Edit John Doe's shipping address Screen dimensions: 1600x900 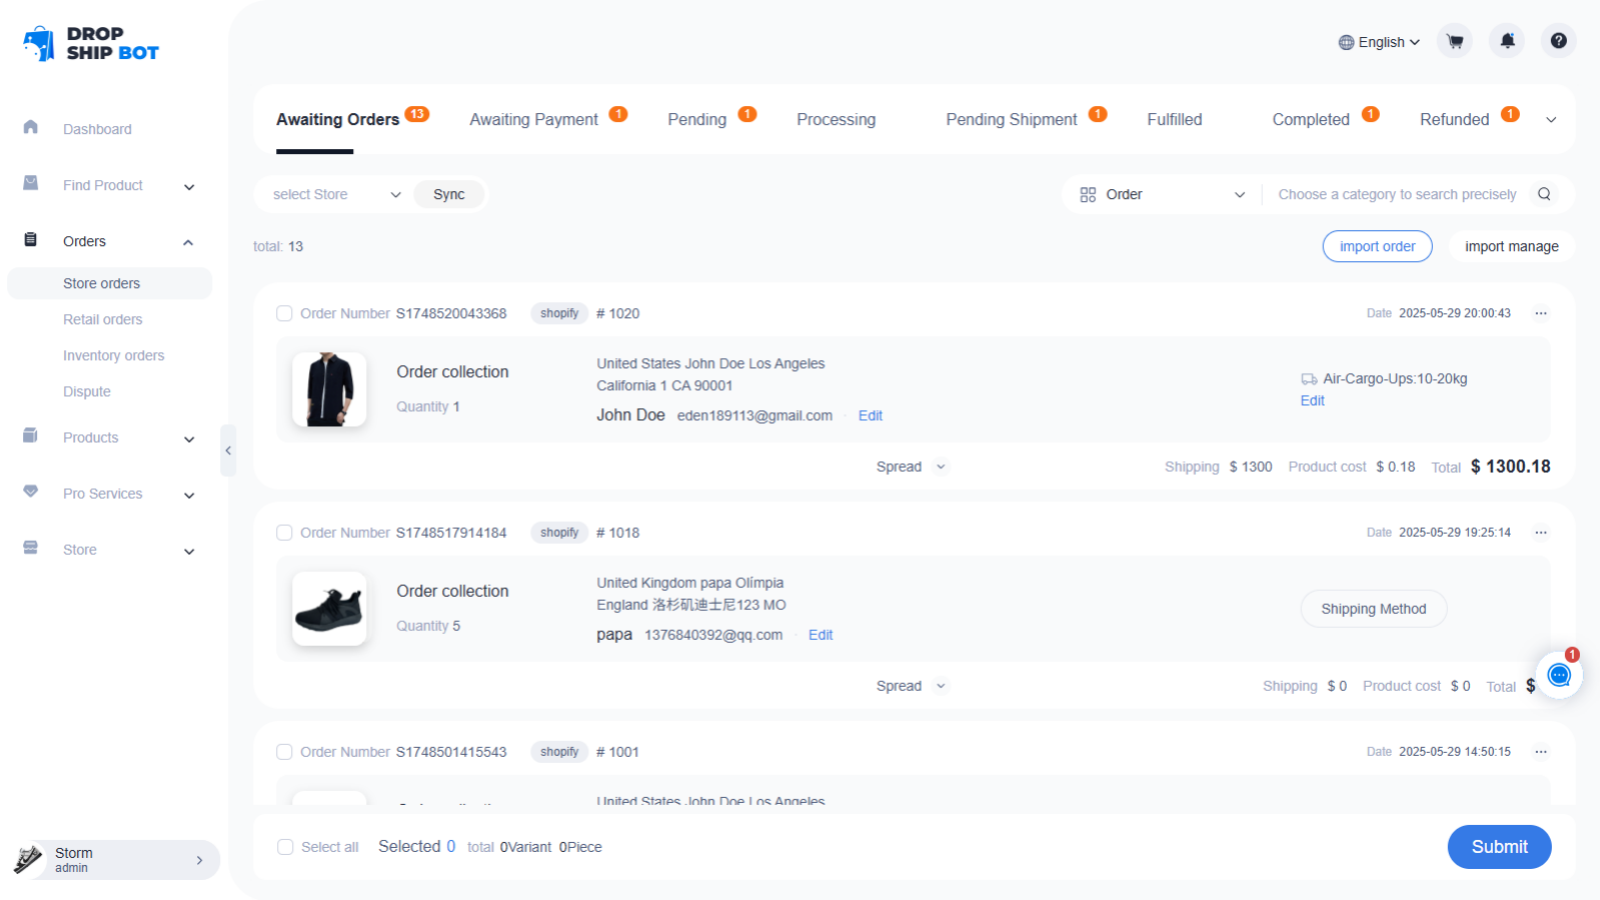(x=869, y=415)
